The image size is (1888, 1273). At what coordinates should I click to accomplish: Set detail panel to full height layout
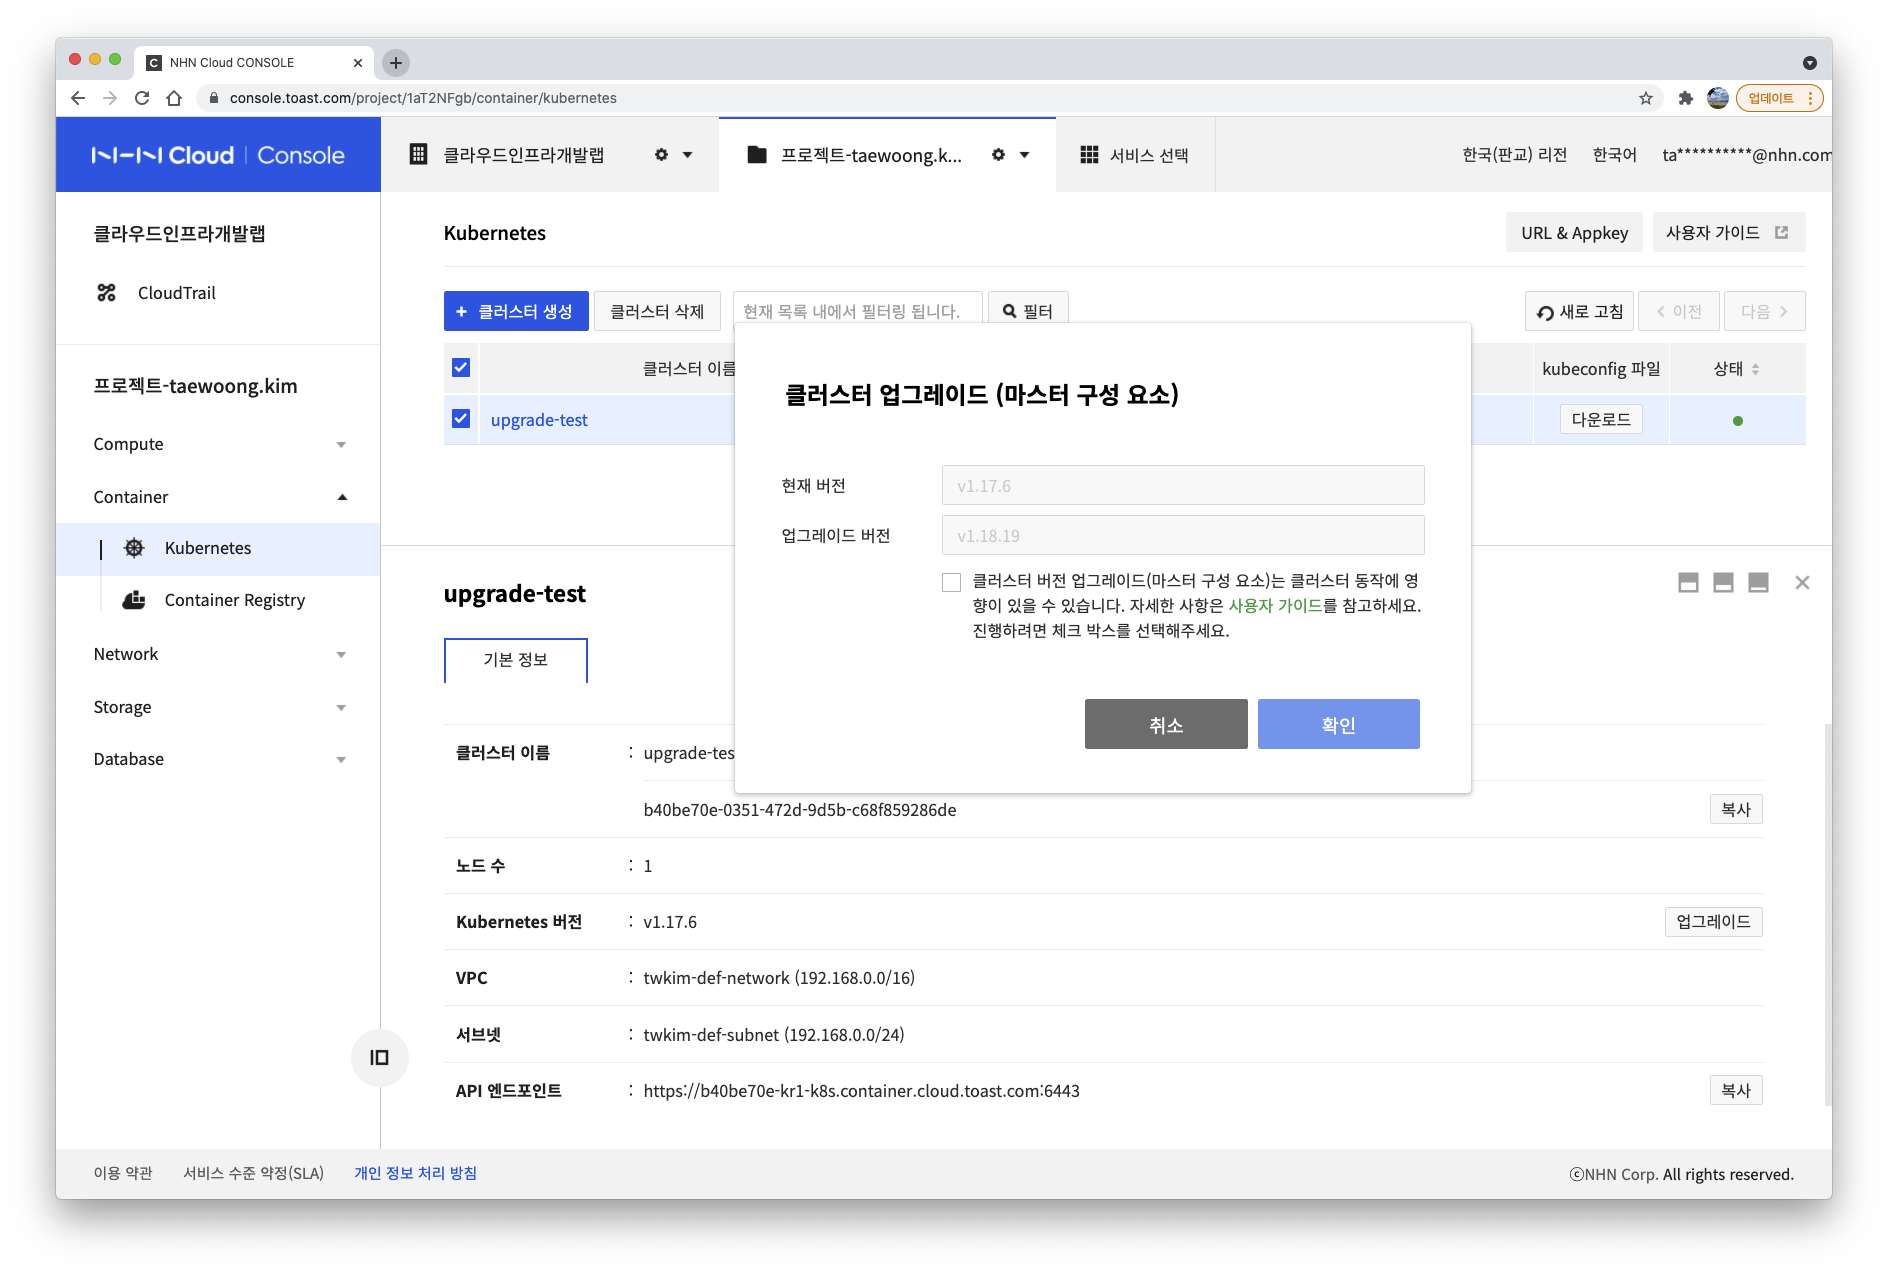[1758, 583]
